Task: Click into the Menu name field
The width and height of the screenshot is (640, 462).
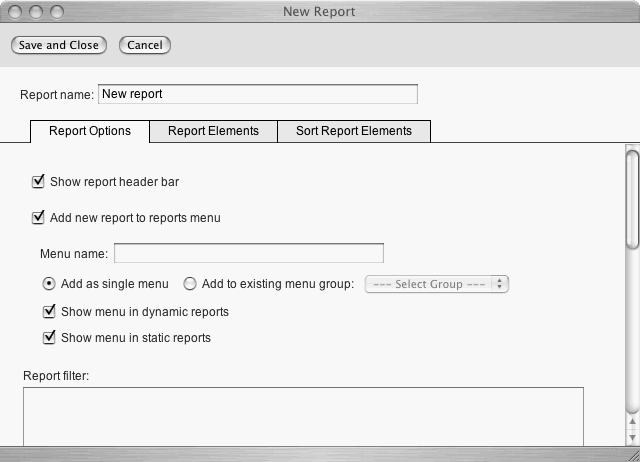Action: (249, 253)
